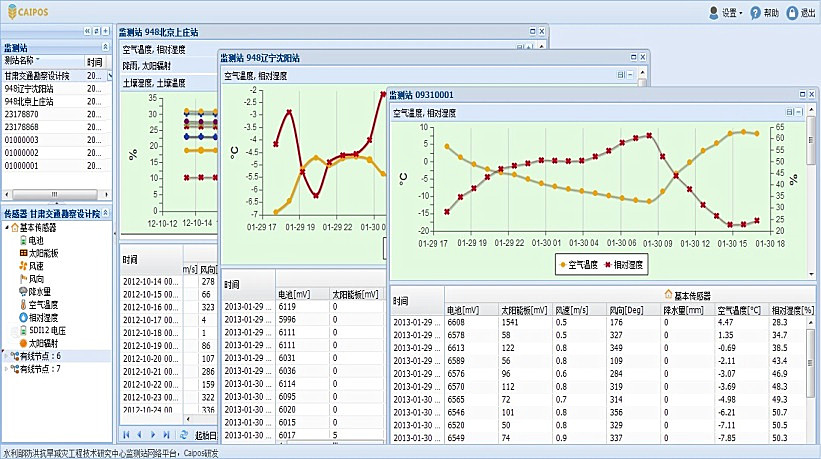Click 太阳能板[mV] header in 辽宁沈阳站 table
Viewport: 821px width, 459px height.
pyautogui.click(x=355, y=295)
